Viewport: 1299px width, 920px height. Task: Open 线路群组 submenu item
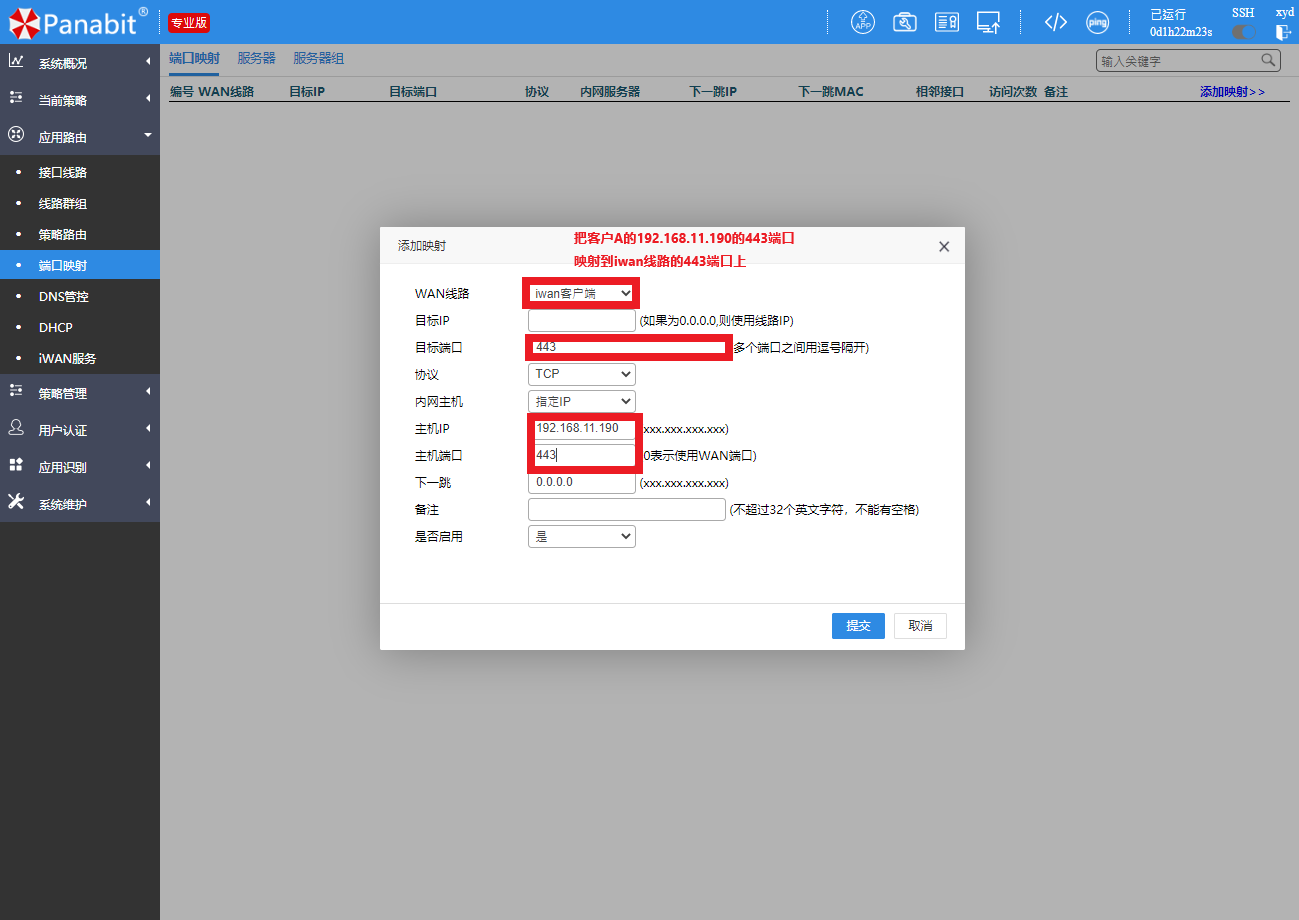[x=80, y=203]
